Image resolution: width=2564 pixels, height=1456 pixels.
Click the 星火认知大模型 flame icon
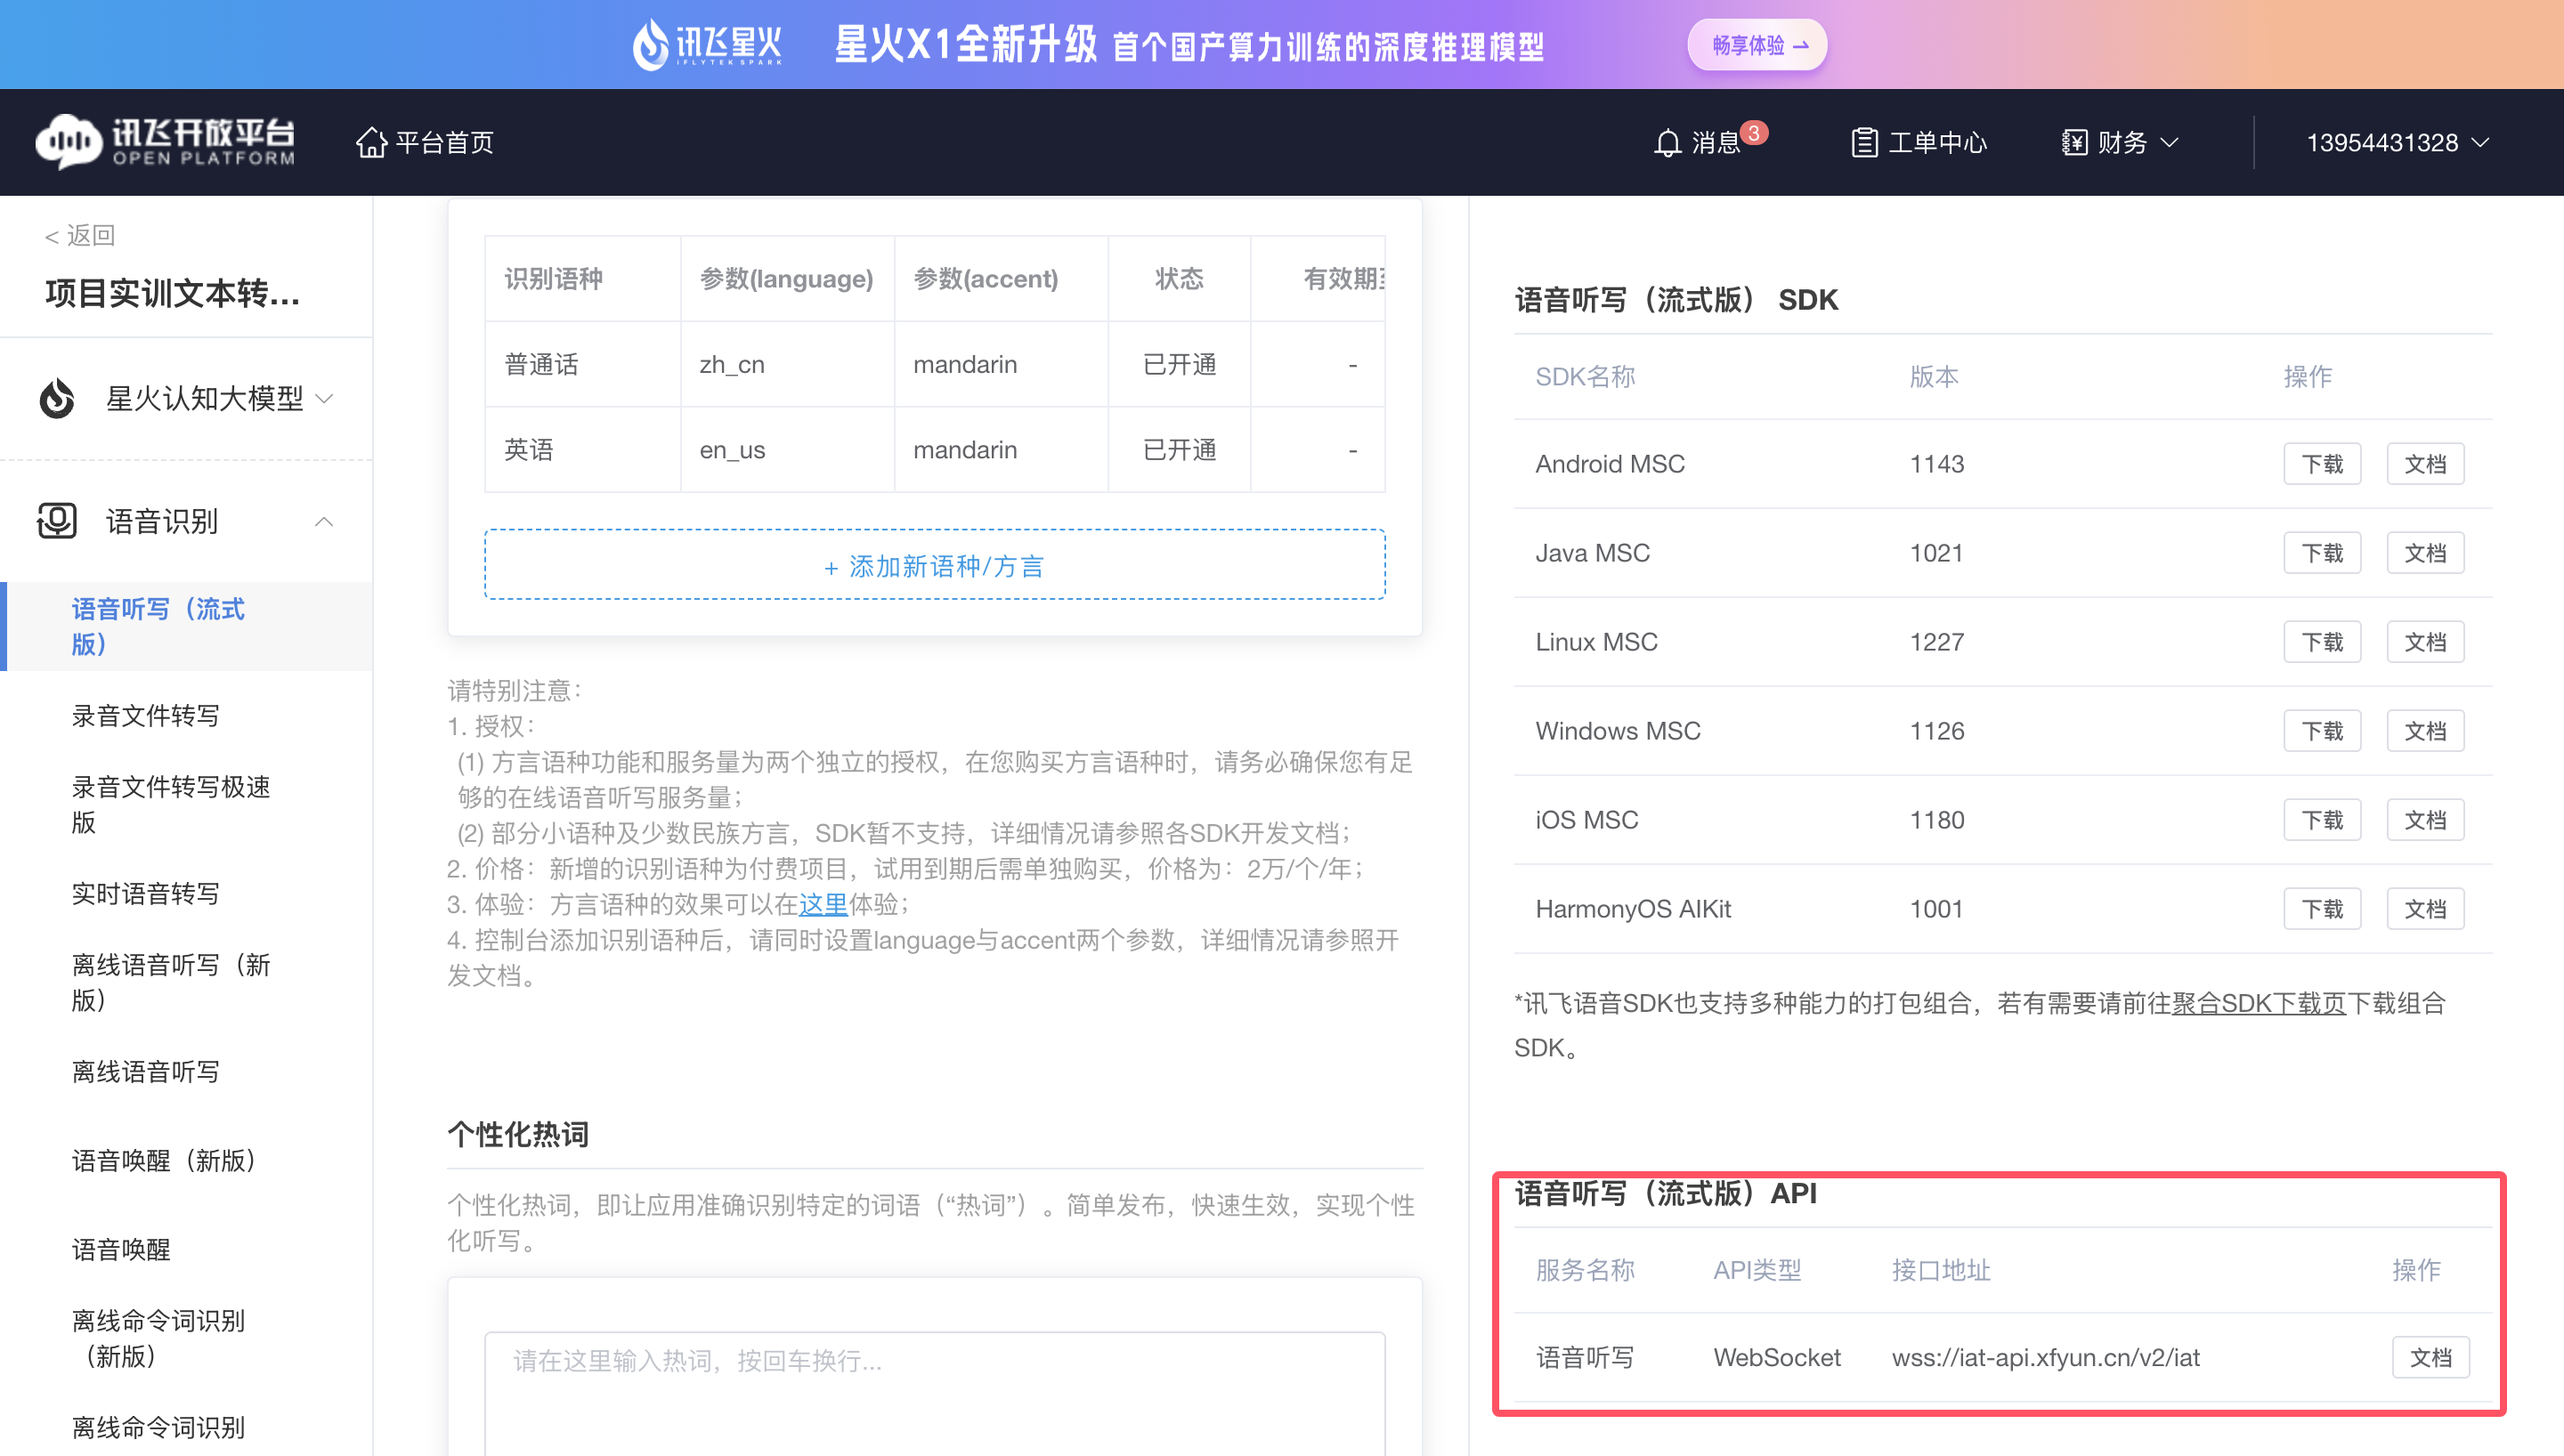click(x=57, y=398)
